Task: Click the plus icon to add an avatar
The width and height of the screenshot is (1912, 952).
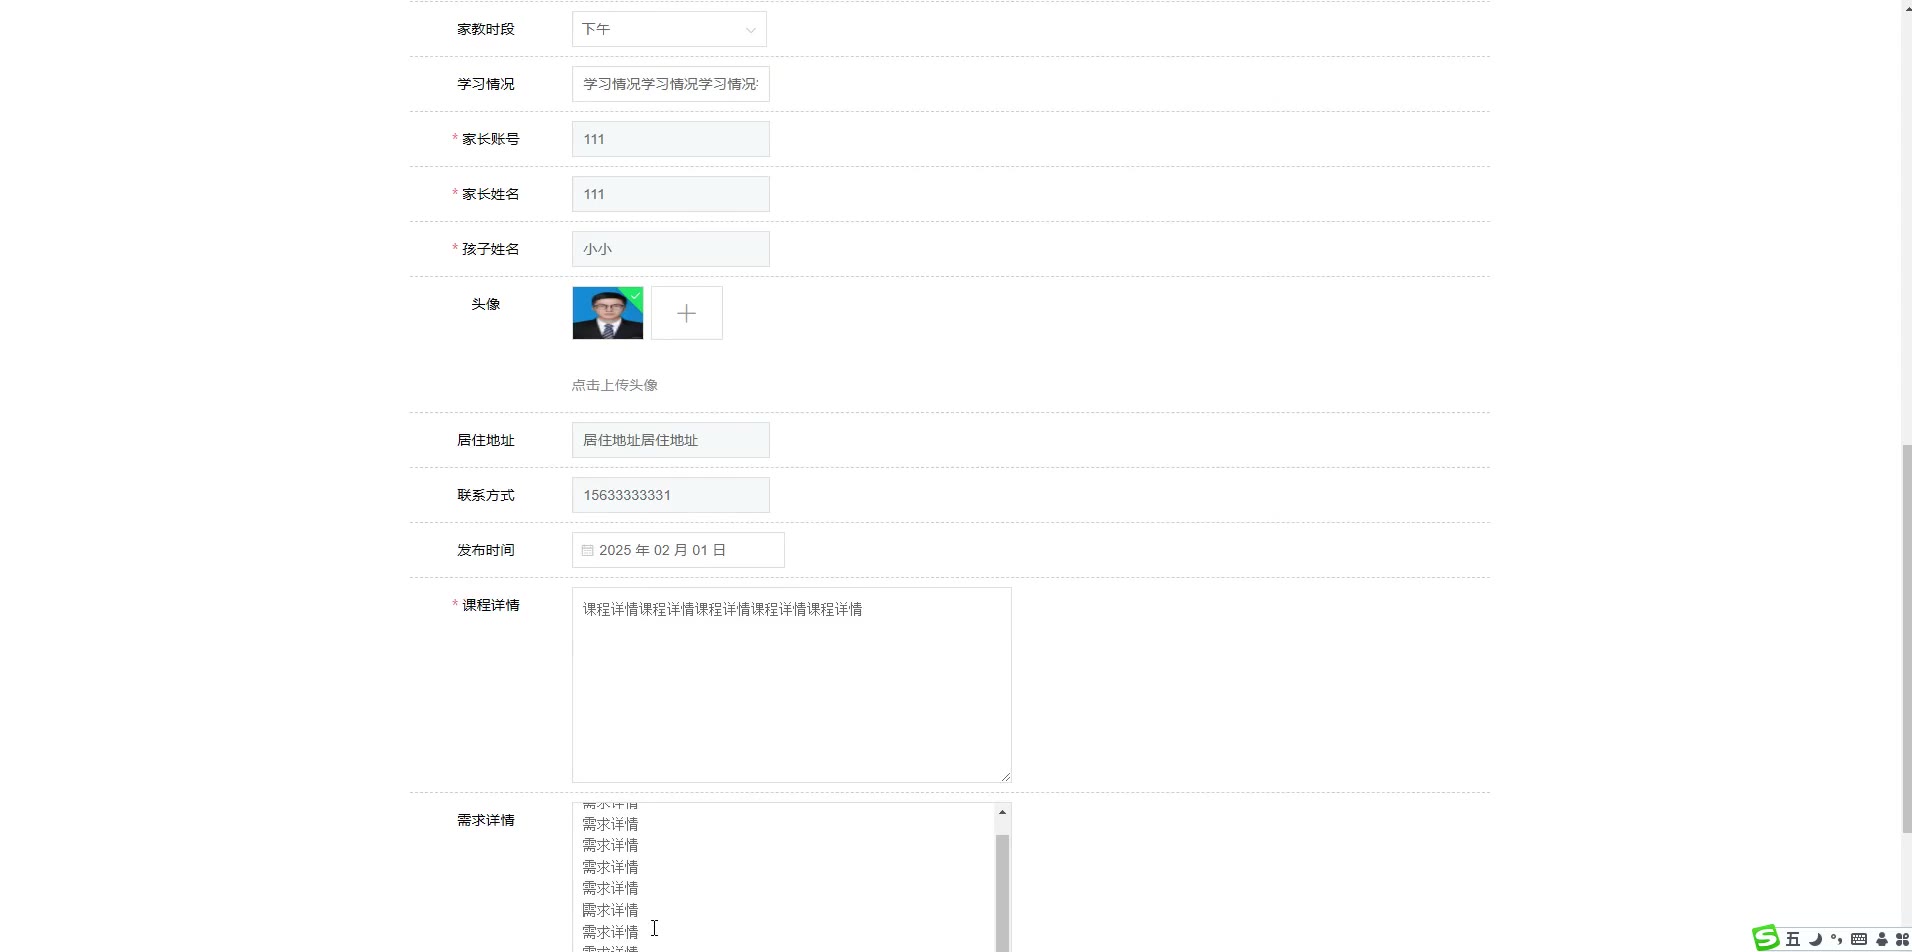Action: [x=687, y=313]
